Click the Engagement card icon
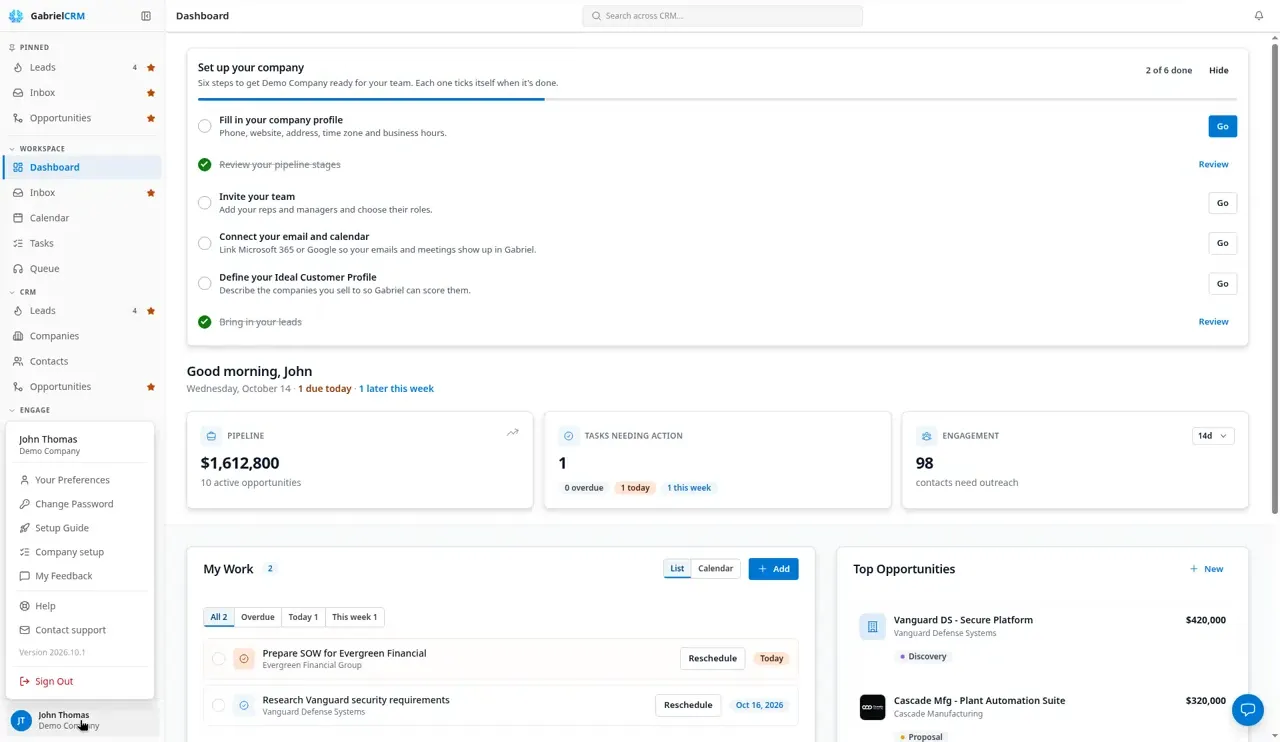 point(926,436)
